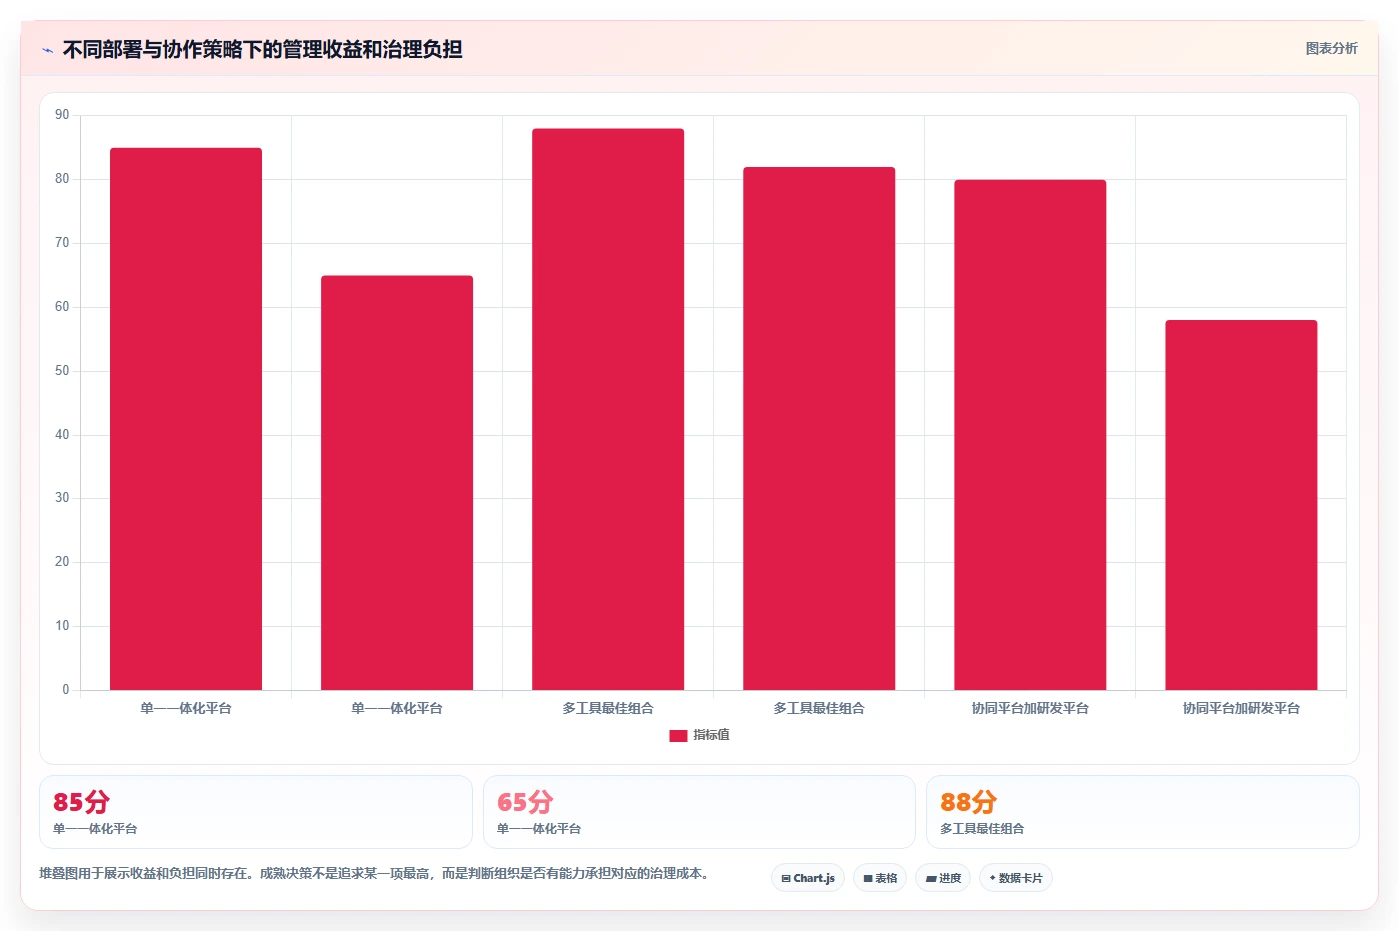Click the 多工具最佳组合 label under the 88分 card value
Image resolution: width=1399 pixels, height=931 pixels.
982,829
